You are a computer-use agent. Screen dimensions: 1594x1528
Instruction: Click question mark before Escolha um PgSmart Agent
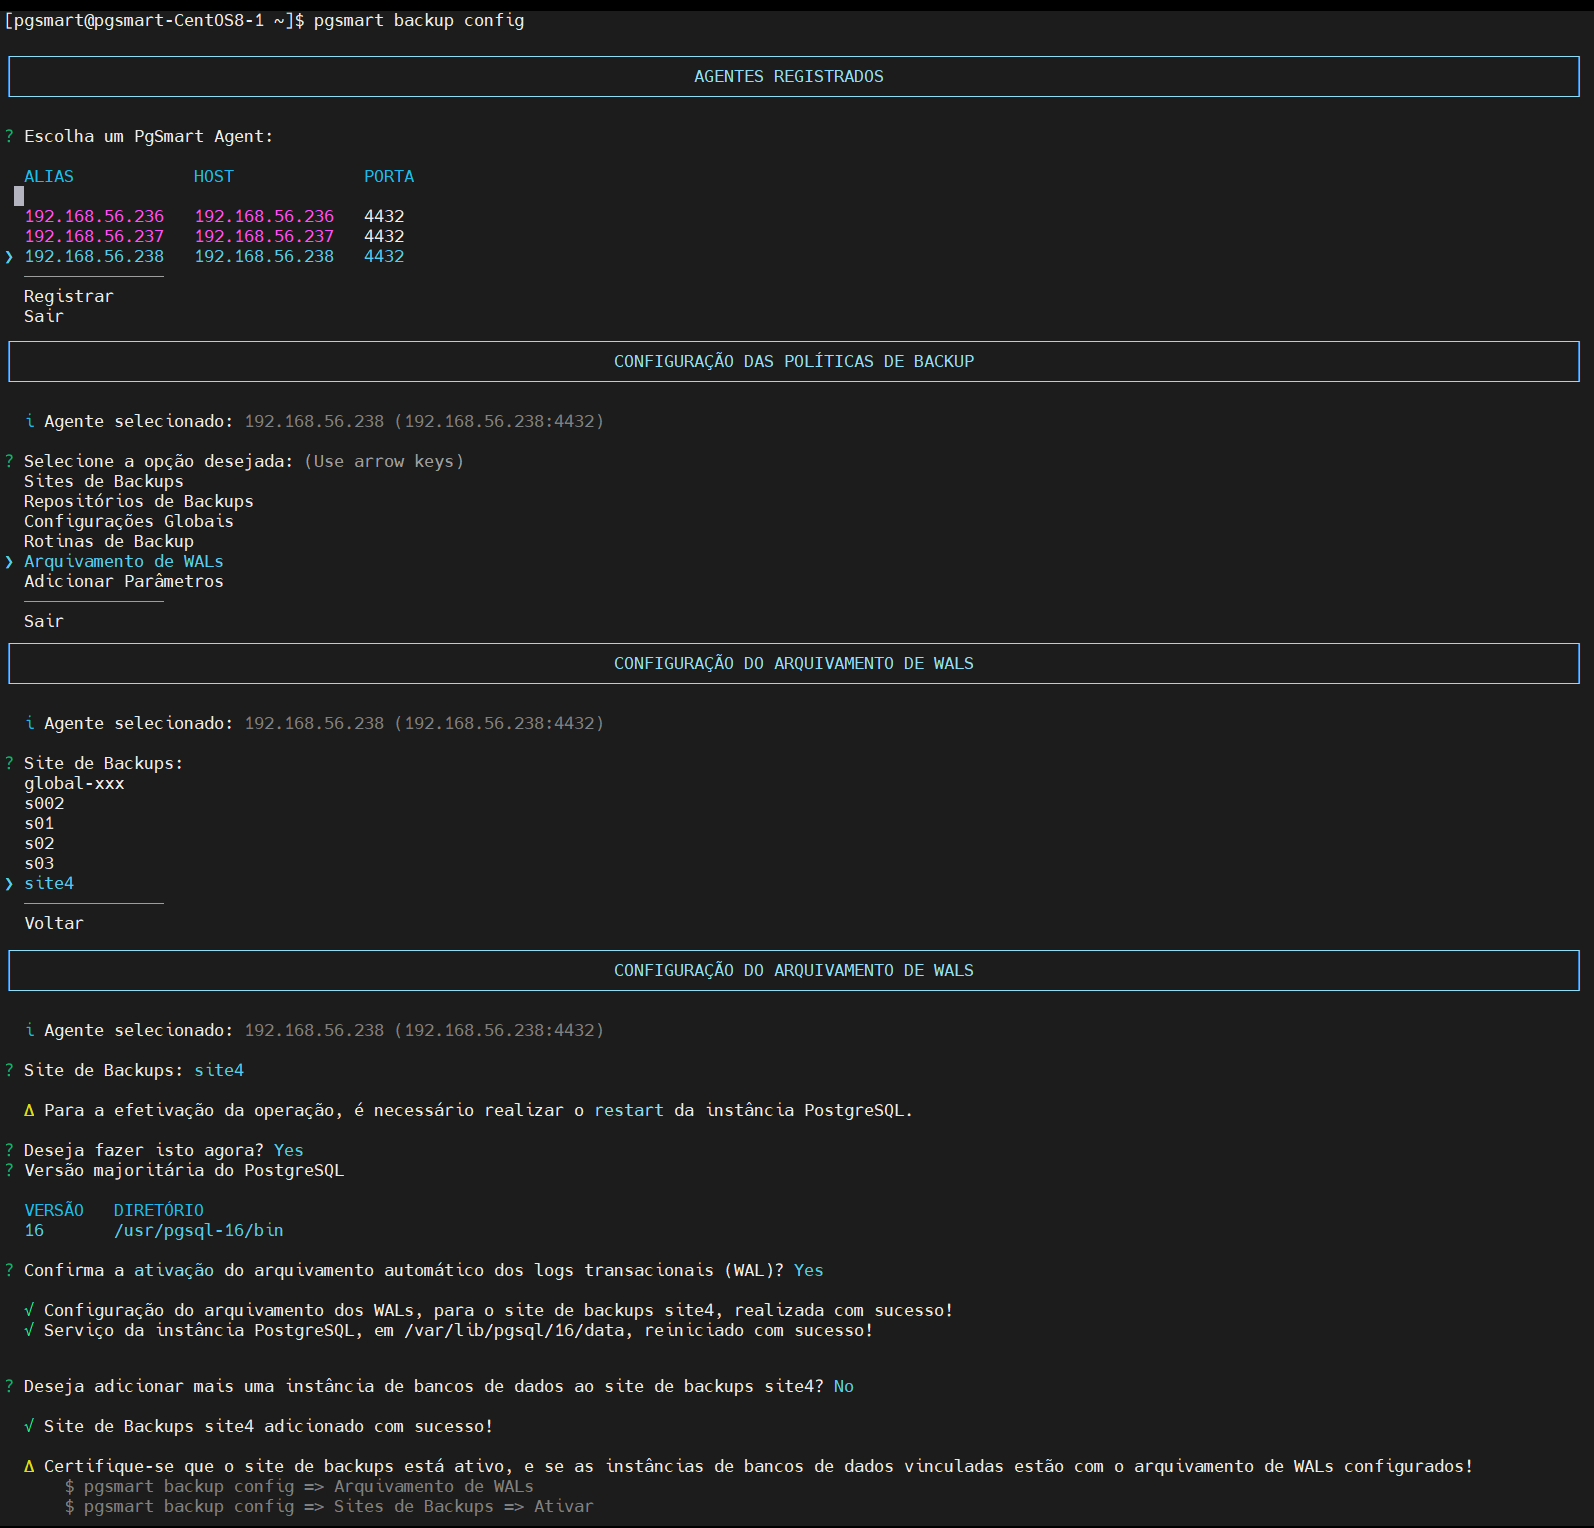[x=9, y=136]
